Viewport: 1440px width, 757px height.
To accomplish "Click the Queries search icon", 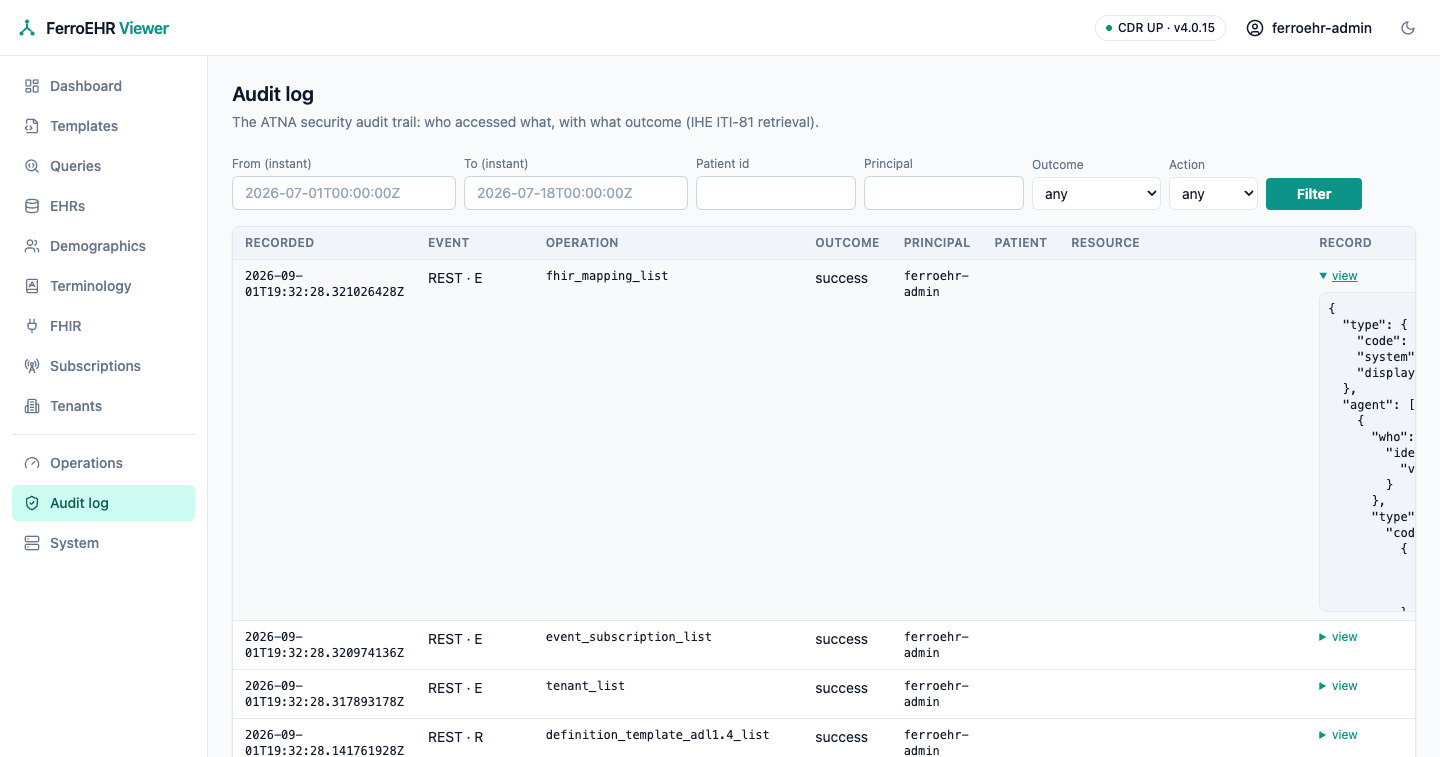I will (32, 166).
